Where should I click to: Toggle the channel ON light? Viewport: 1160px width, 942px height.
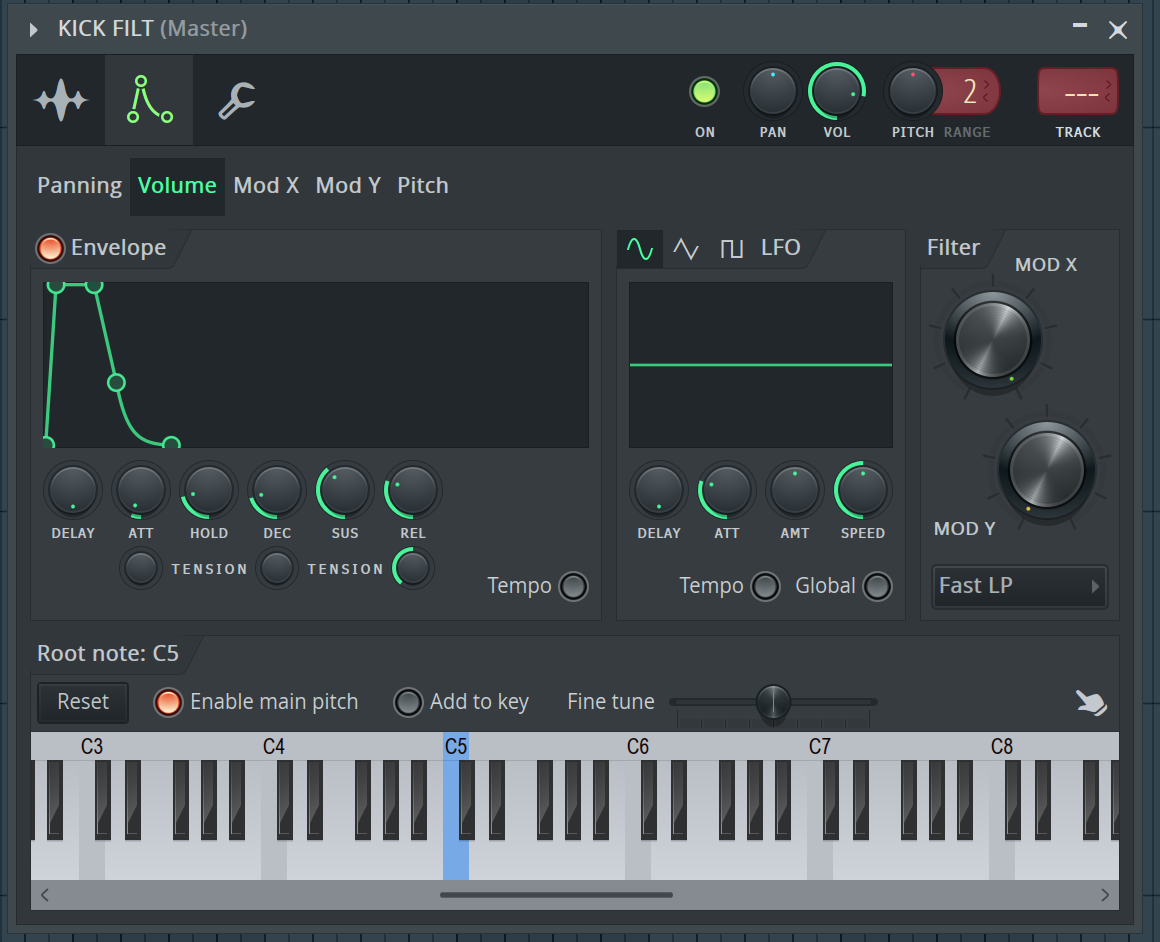pos(704,92)
